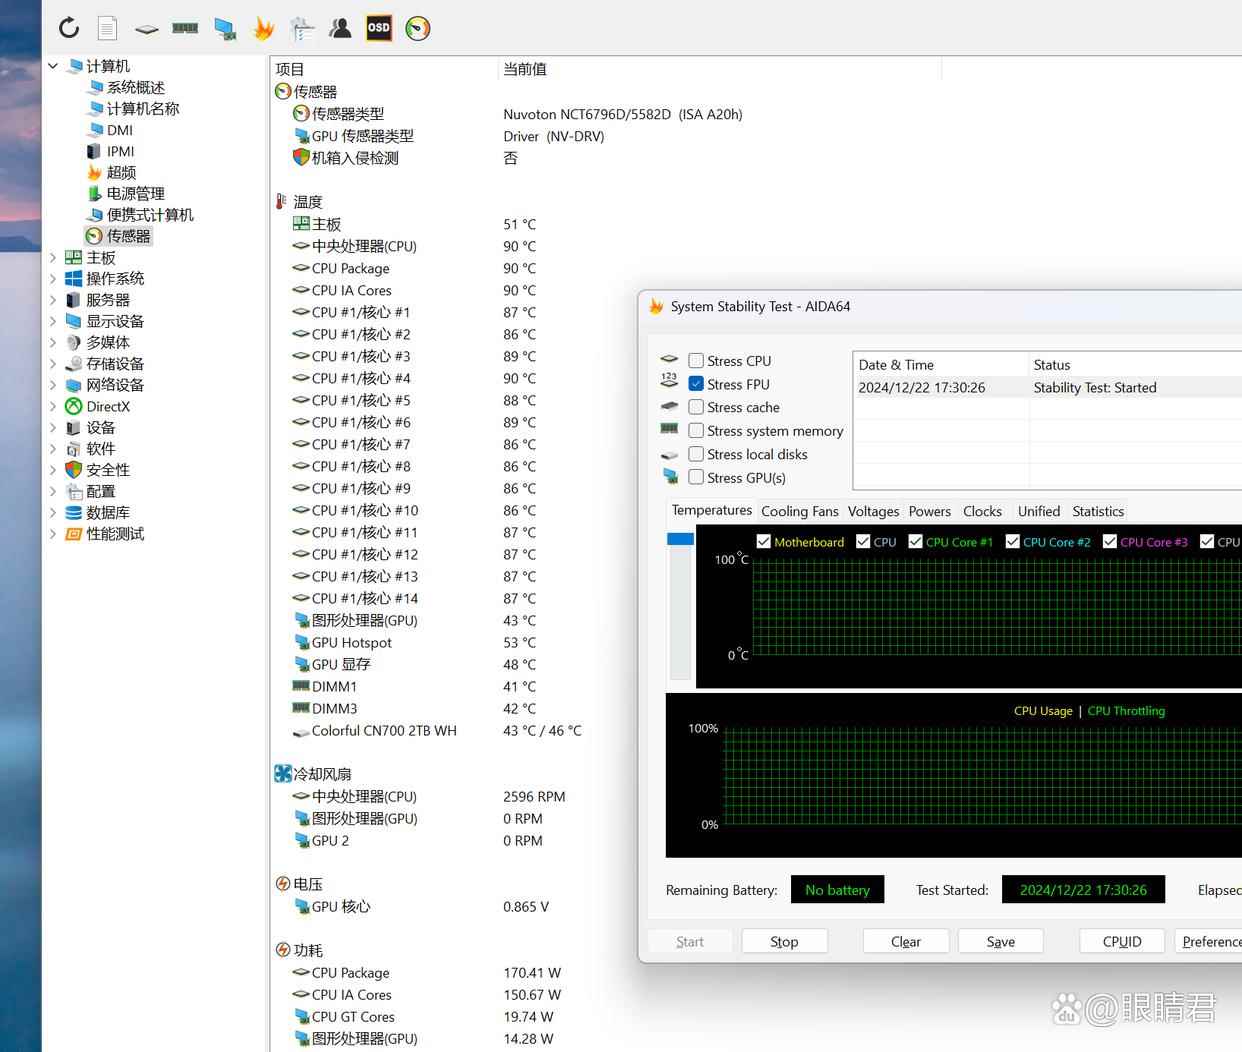
Task: Click the 安全性 shield icon
Action: 73,470
